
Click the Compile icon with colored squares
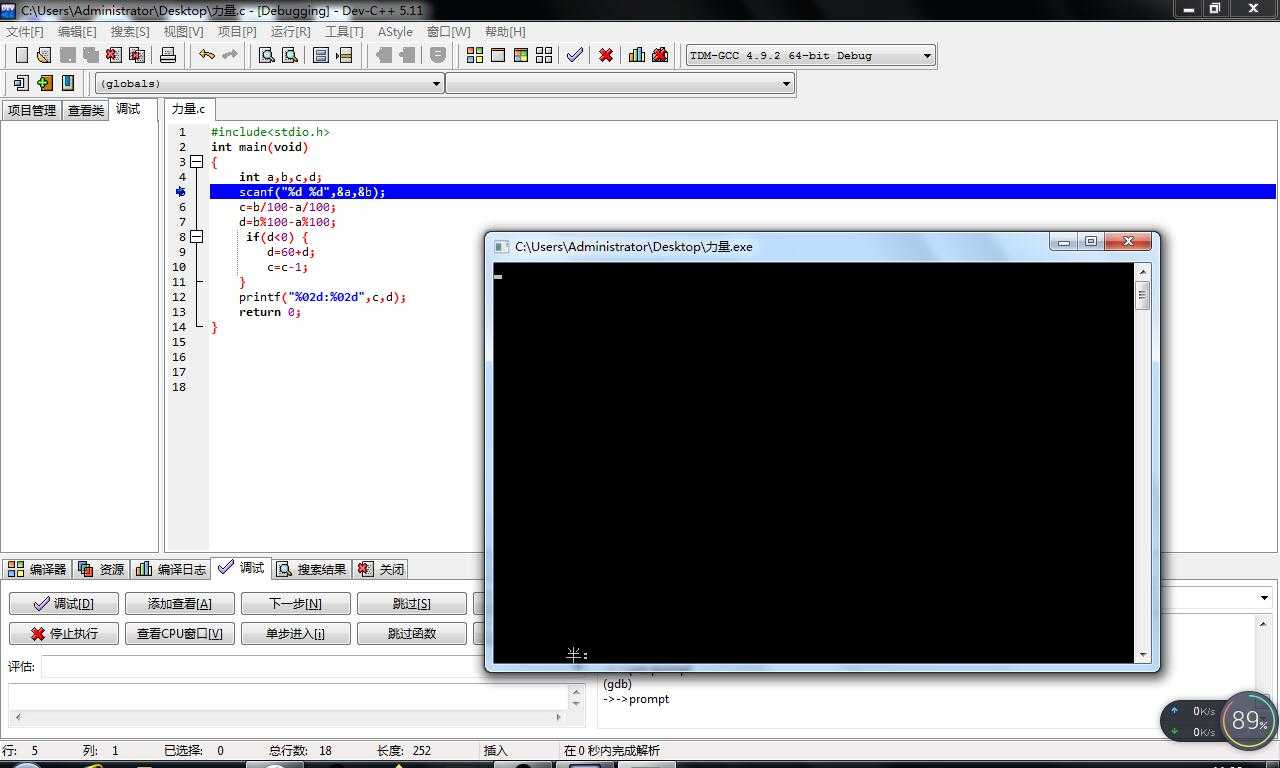[x=475, y=55]
